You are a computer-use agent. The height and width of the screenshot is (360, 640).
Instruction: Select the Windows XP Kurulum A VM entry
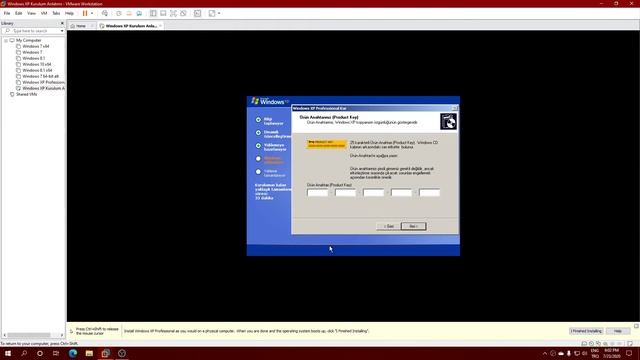[43, 88]
